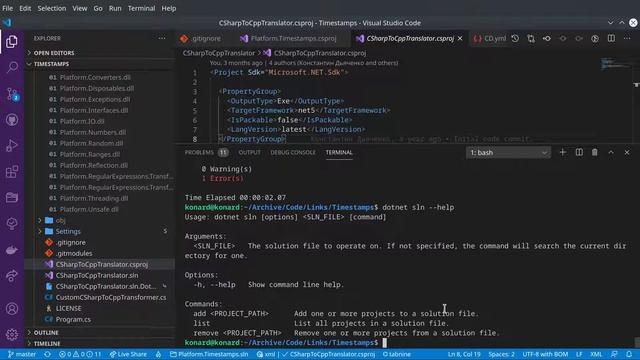Split the terminal panel
Image resolution: width=640 pixels, height=360 pixels.
coord(579,152)
